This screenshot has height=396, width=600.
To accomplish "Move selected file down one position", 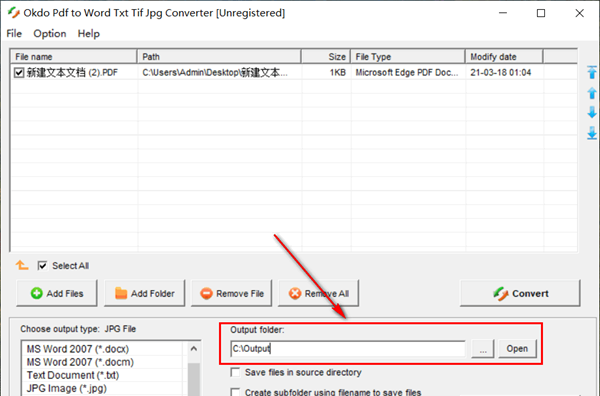I will (x=592, y=112).
